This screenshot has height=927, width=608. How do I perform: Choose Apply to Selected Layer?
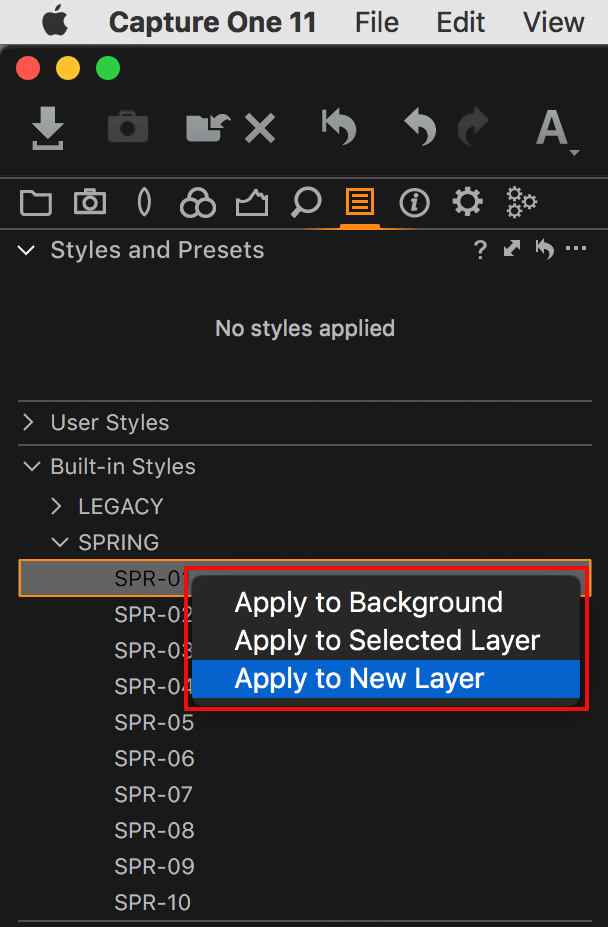[x=386, y=641]
